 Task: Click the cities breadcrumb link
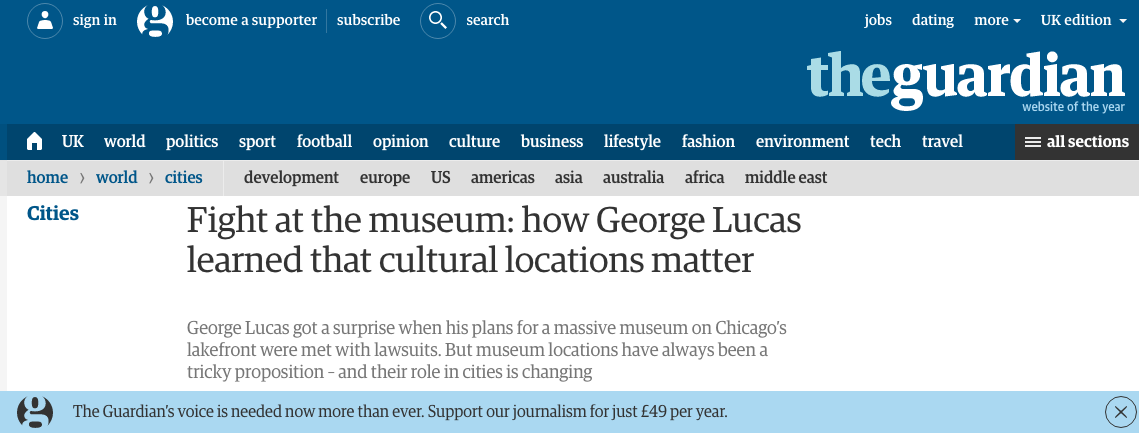tap(184, 177)
